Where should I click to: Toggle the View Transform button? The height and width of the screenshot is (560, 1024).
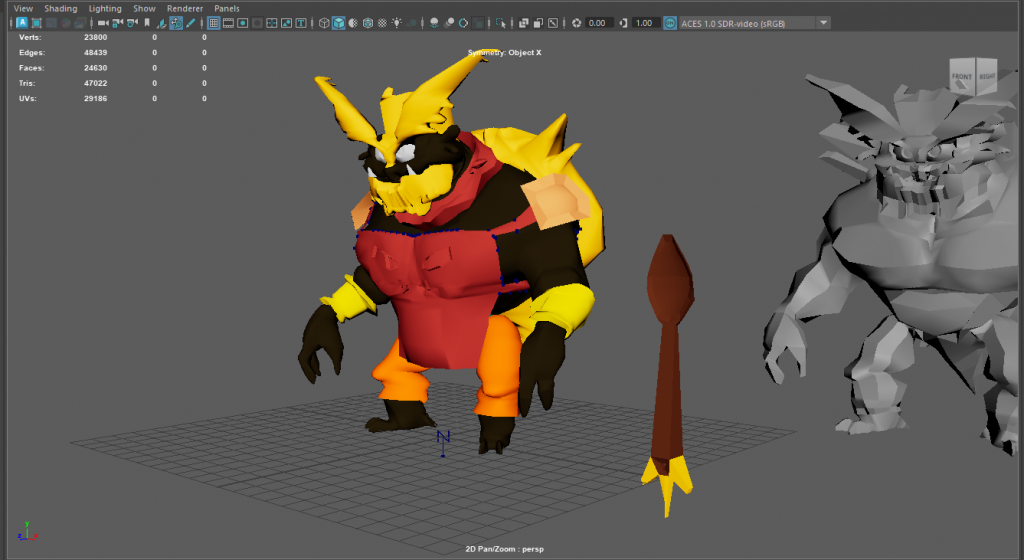click(x=670, y=23)
